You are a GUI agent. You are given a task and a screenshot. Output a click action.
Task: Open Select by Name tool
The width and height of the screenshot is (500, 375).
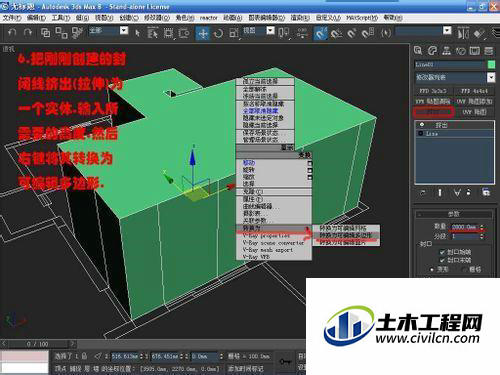pyautogui.click(x=153, y=33)
